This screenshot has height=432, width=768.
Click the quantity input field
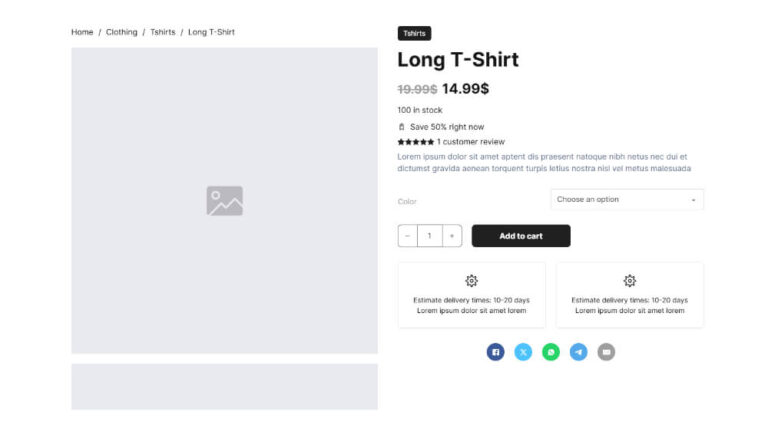coord(430,236)
